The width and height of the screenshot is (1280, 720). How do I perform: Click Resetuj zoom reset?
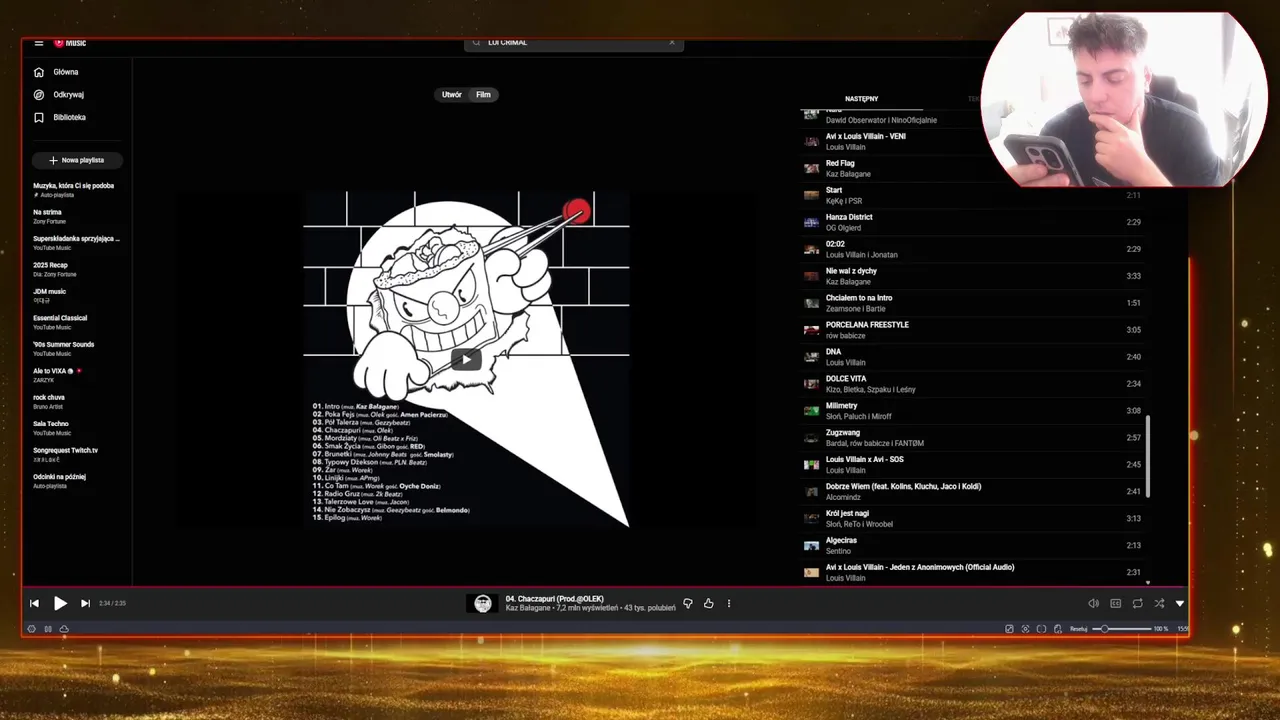click(1079, 629)
